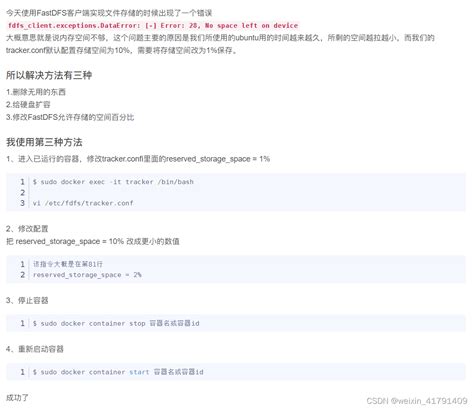474x409 pixels.
Task: Click the step title 2、修改配置
Action: point(27,229)
